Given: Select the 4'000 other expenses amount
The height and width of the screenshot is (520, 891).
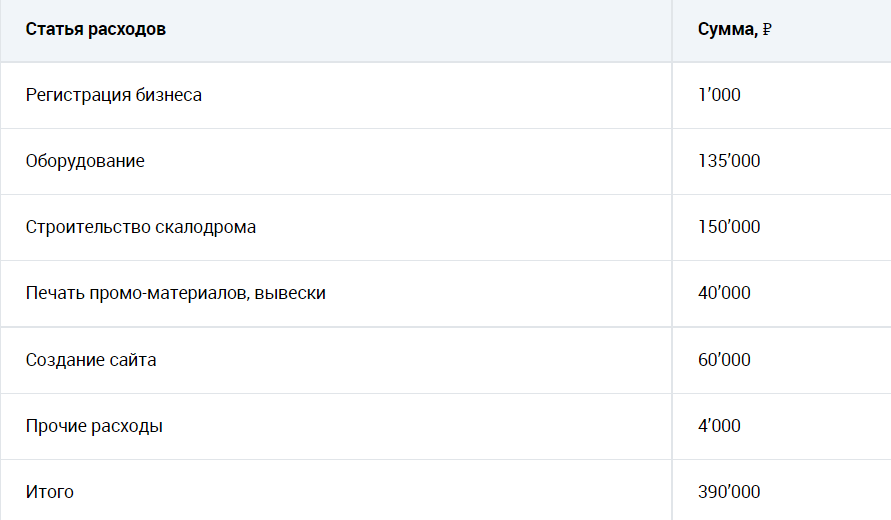Looking at the screenshot, I should pos(719,425).
